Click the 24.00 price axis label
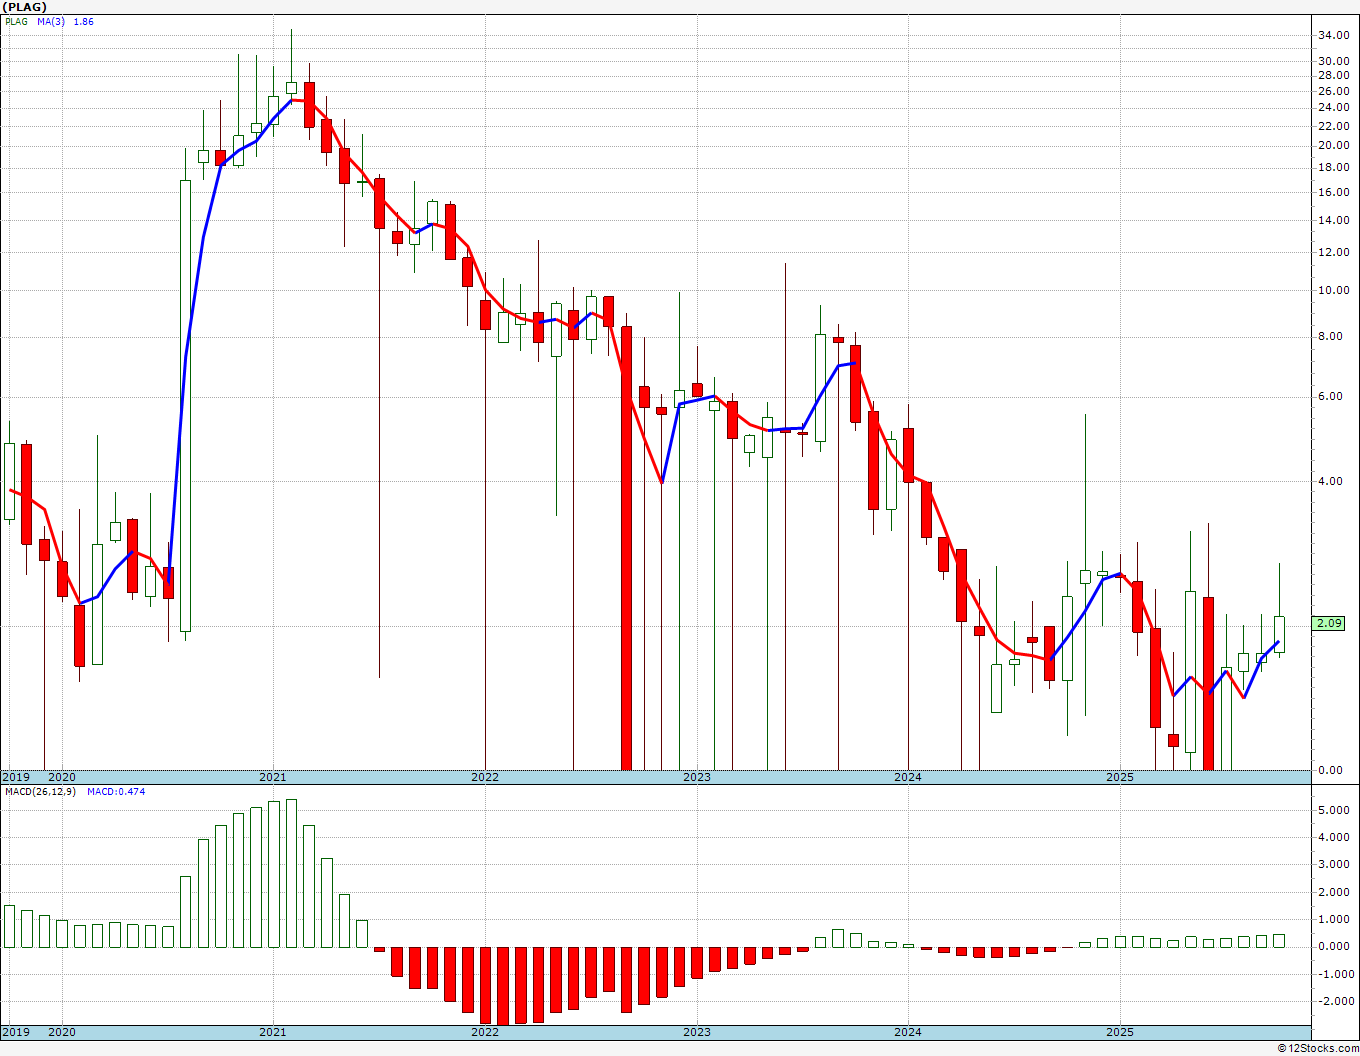This screenshot has height=1056, width=1360. [x=1333, y=108]
